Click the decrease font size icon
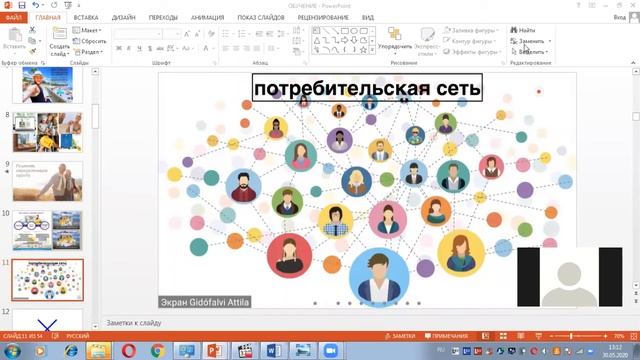 (197, 34)
